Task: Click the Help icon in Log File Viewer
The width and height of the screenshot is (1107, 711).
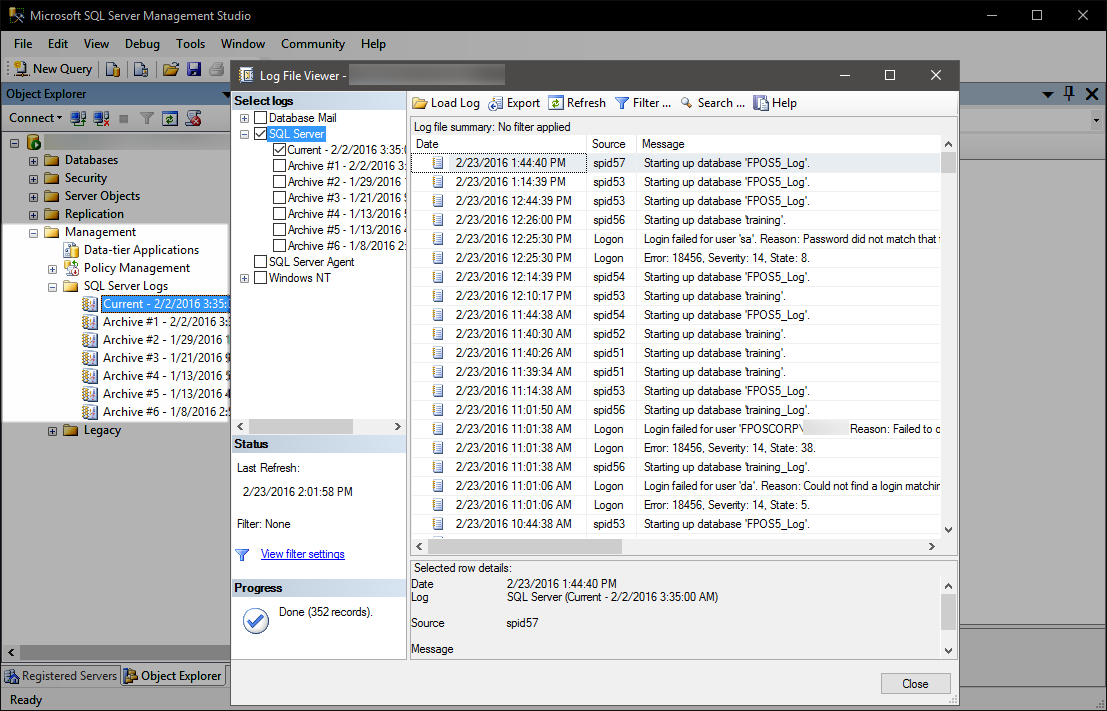Action: tap(760, 103)
